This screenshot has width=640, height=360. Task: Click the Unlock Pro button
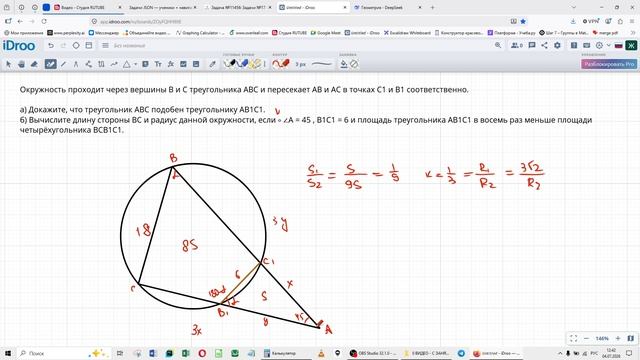point(609,64)
